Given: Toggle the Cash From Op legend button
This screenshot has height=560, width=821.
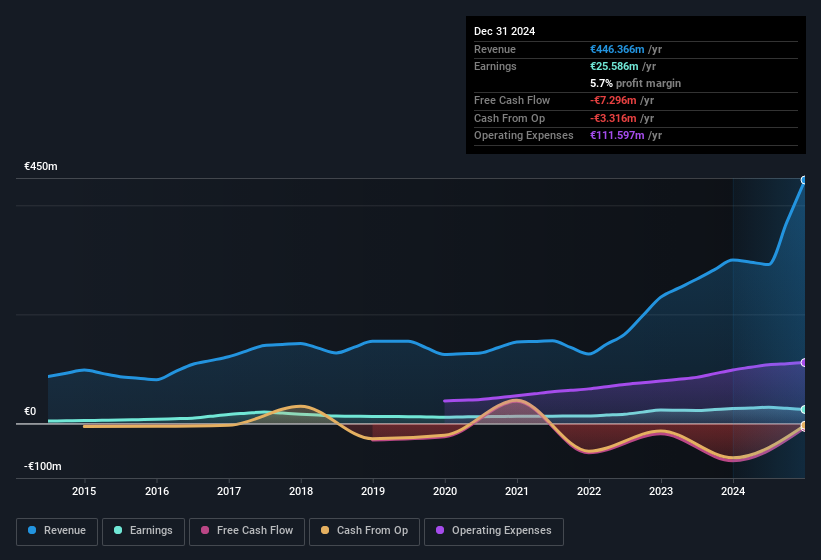Looking at the screenshot, I should [x=364, y=531].
